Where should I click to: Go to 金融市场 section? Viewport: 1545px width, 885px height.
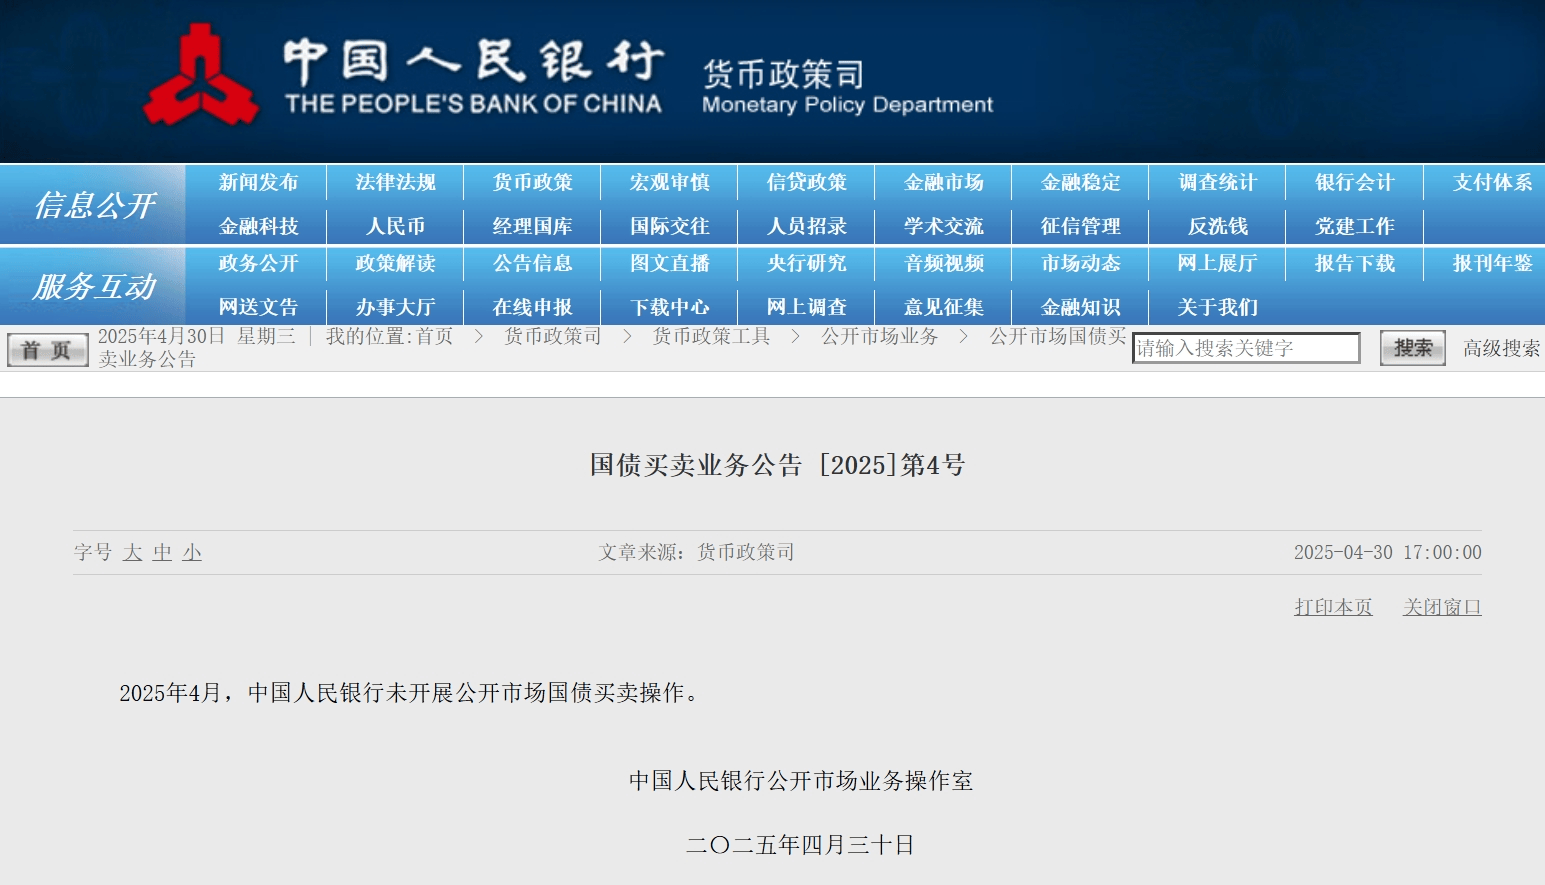pyautogui.click(x=943, y=182)
